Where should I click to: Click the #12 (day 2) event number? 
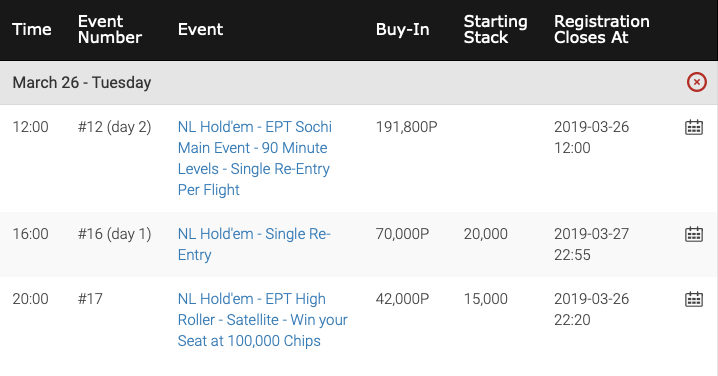tap(114, 127)
